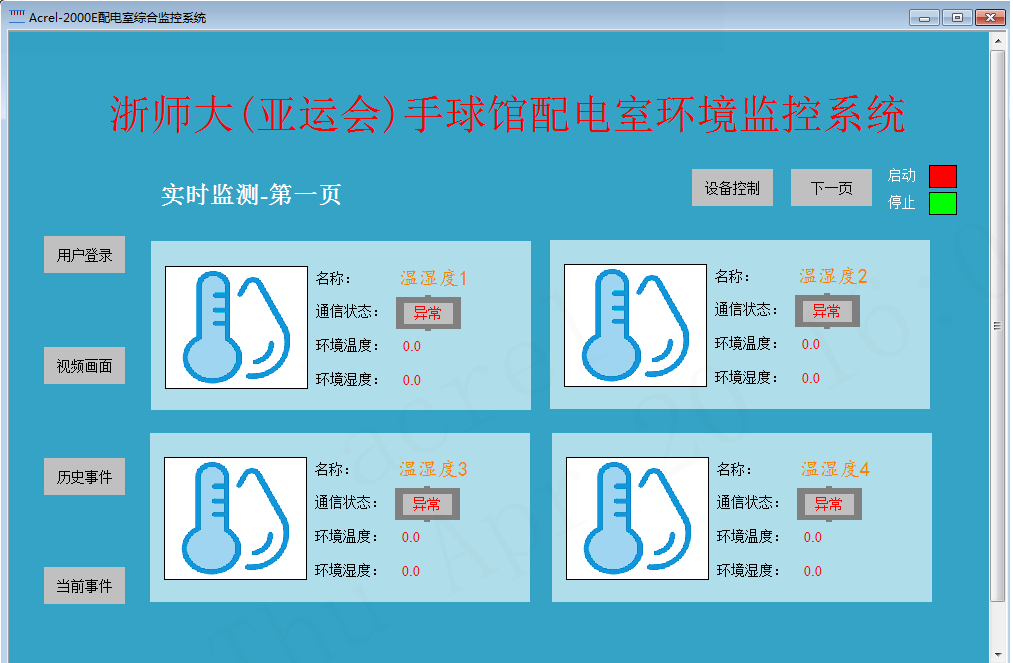The height and width of the screenshot is (663, 1013).
Task: Click 环境湿度 value 0.0 of 温湿度3
Action: point(411,571)
